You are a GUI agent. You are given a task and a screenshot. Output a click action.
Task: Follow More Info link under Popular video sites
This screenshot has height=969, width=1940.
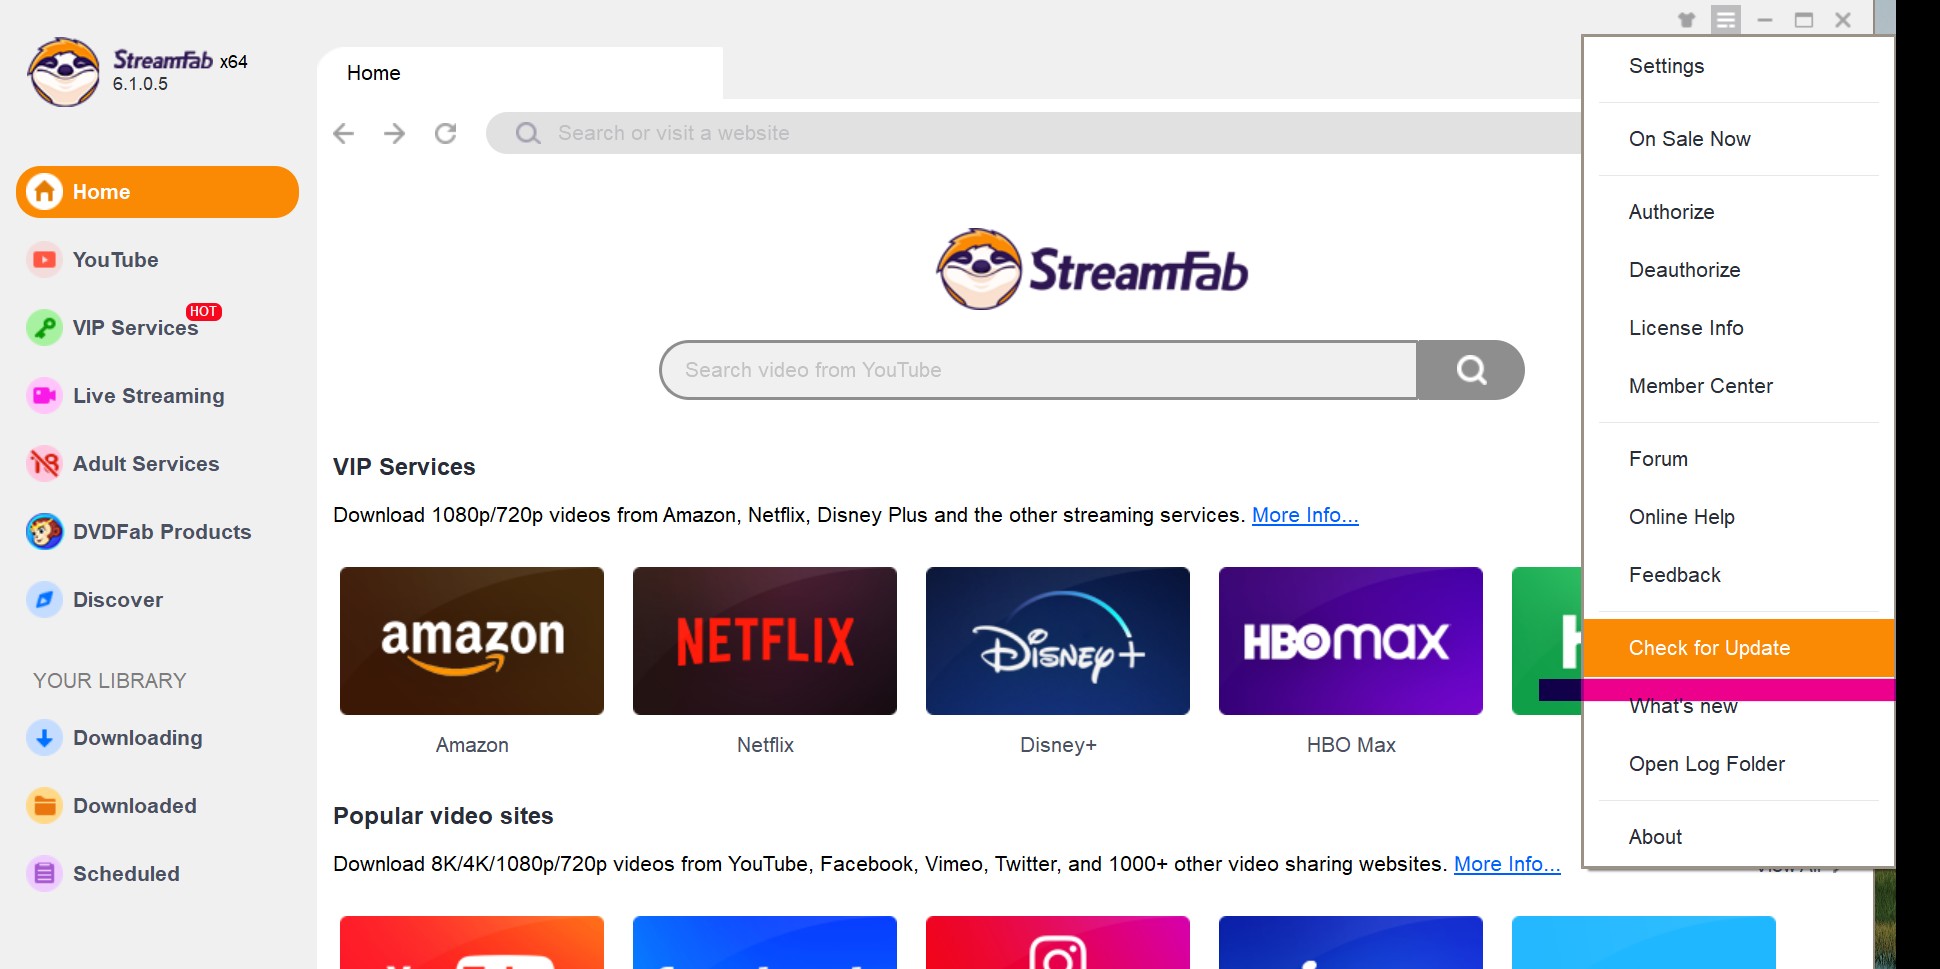tap(1507, 864)
